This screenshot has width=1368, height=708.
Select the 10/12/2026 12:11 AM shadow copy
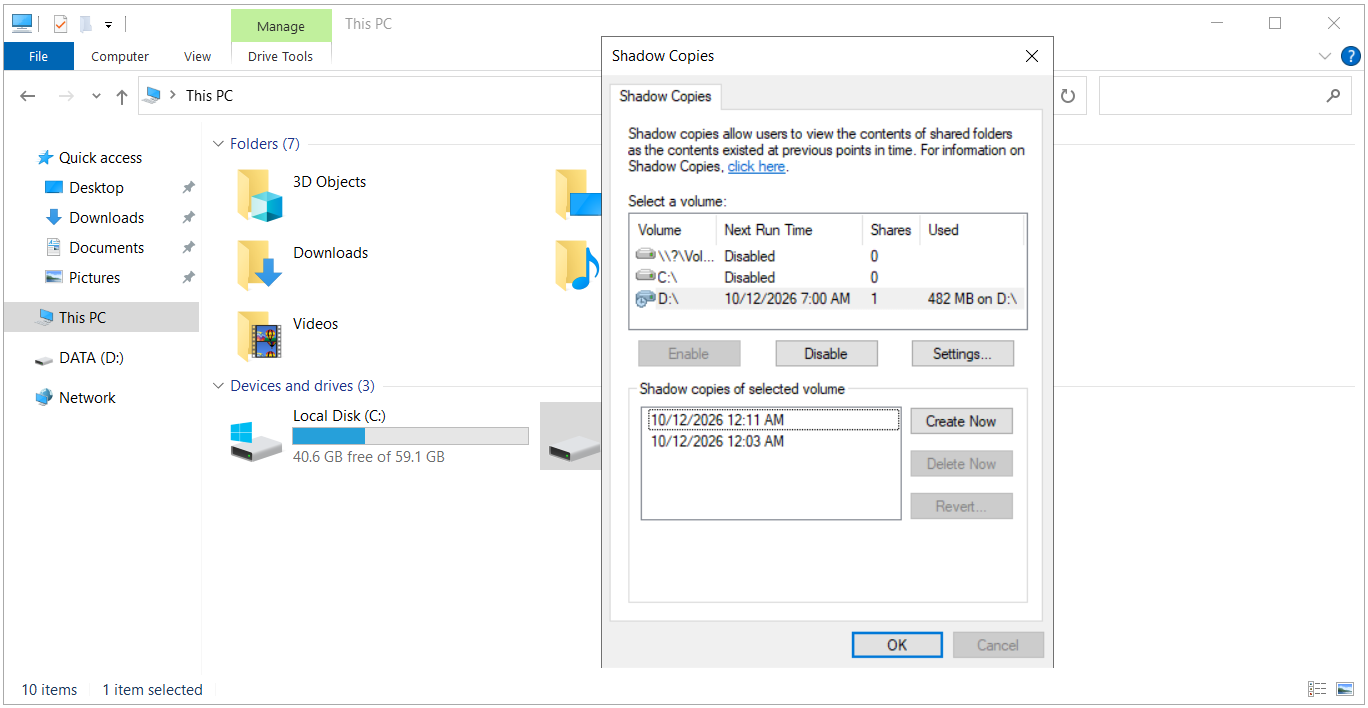point(773,420)
